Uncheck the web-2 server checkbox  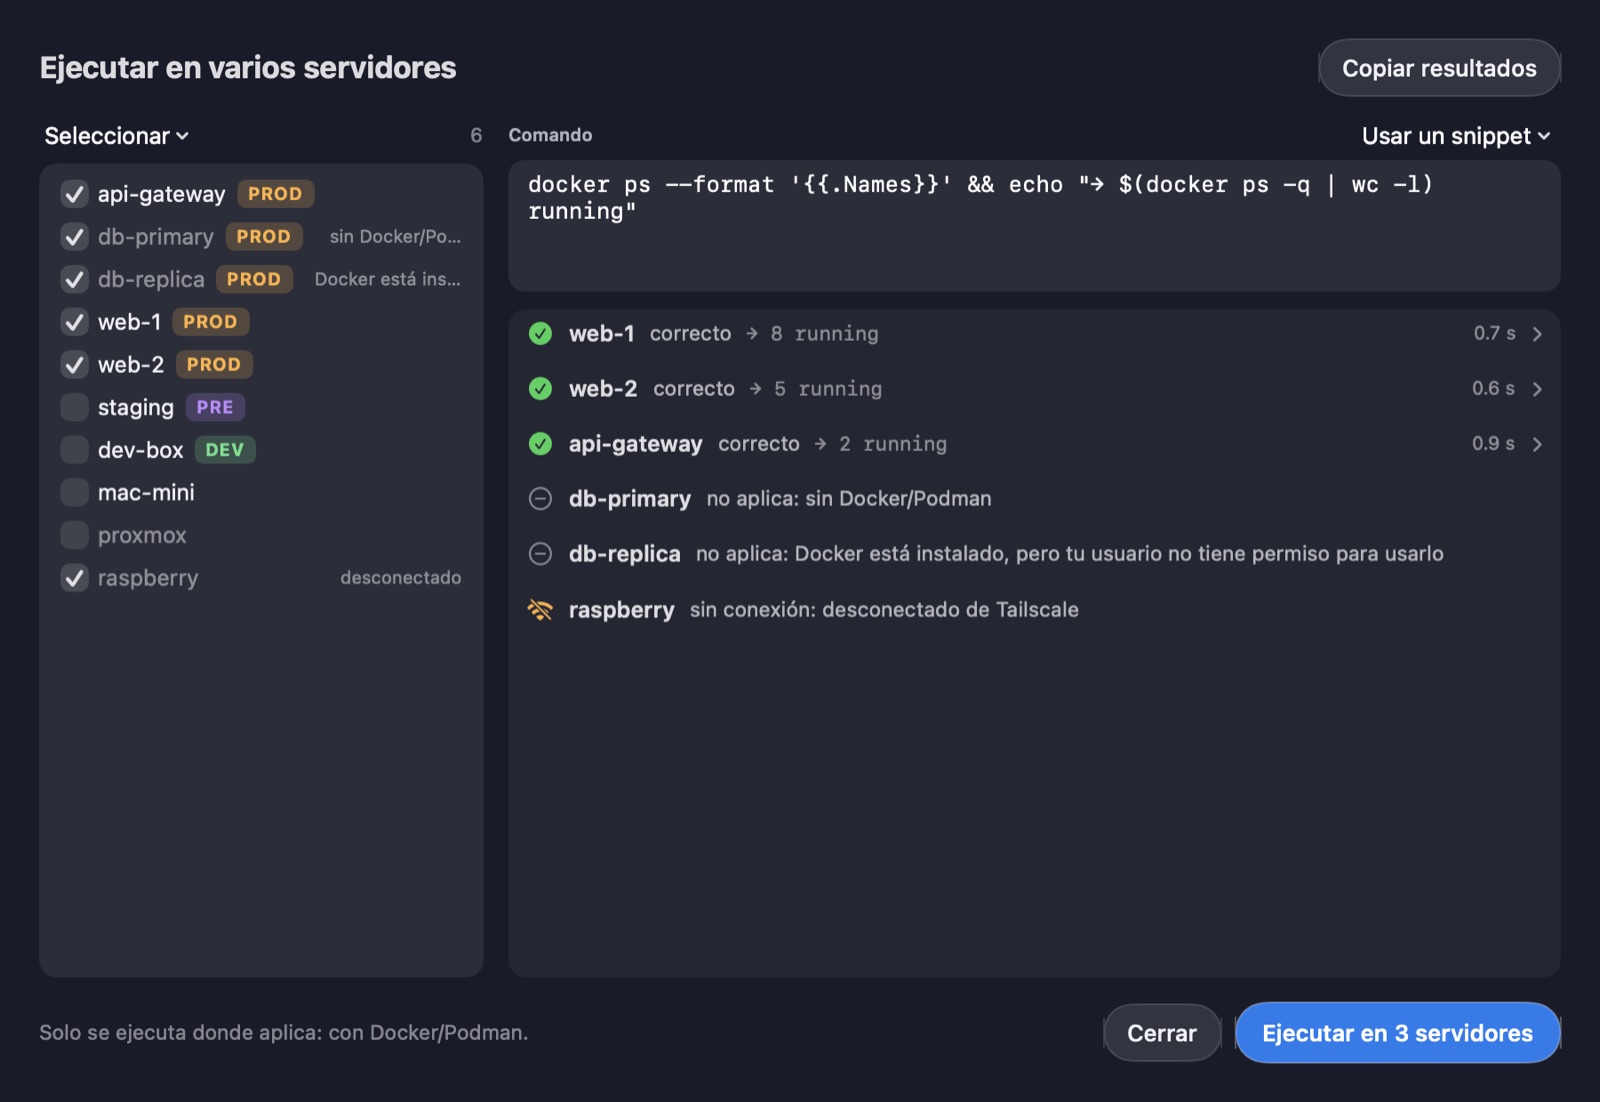pyautogui.click(x=74, y=365)
